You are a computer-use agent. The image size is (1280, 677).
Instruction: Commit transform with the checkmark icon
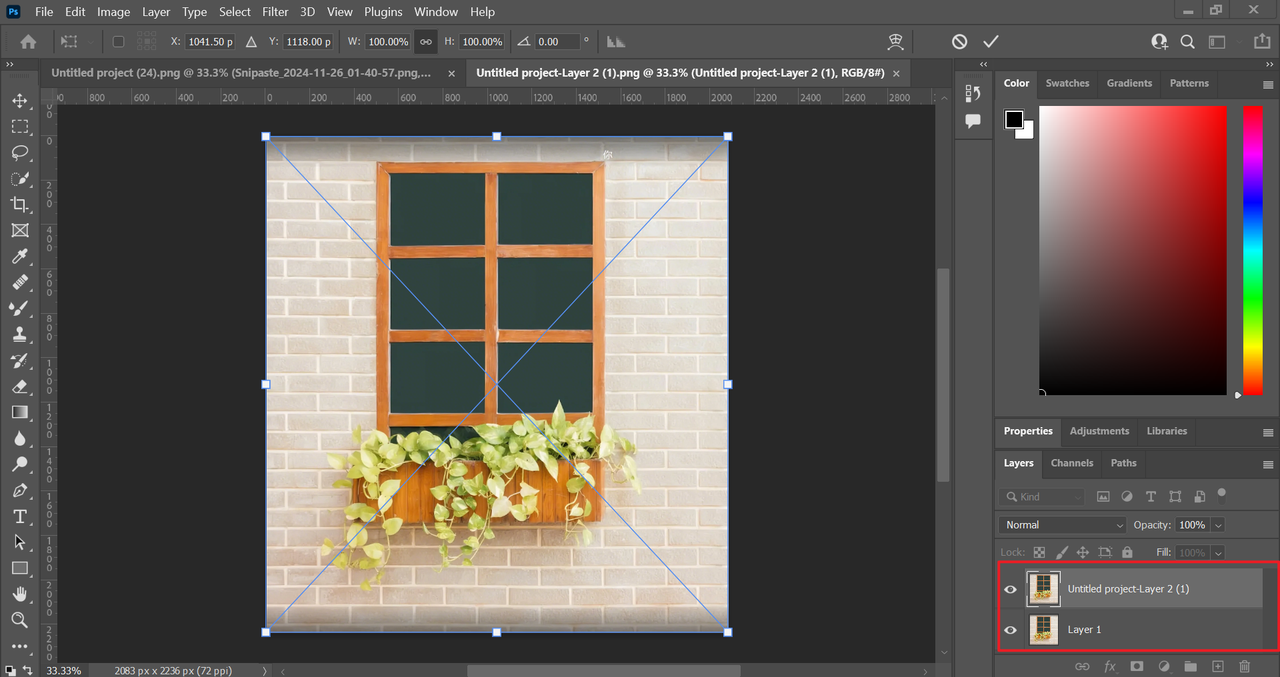(x=990, y=41)
